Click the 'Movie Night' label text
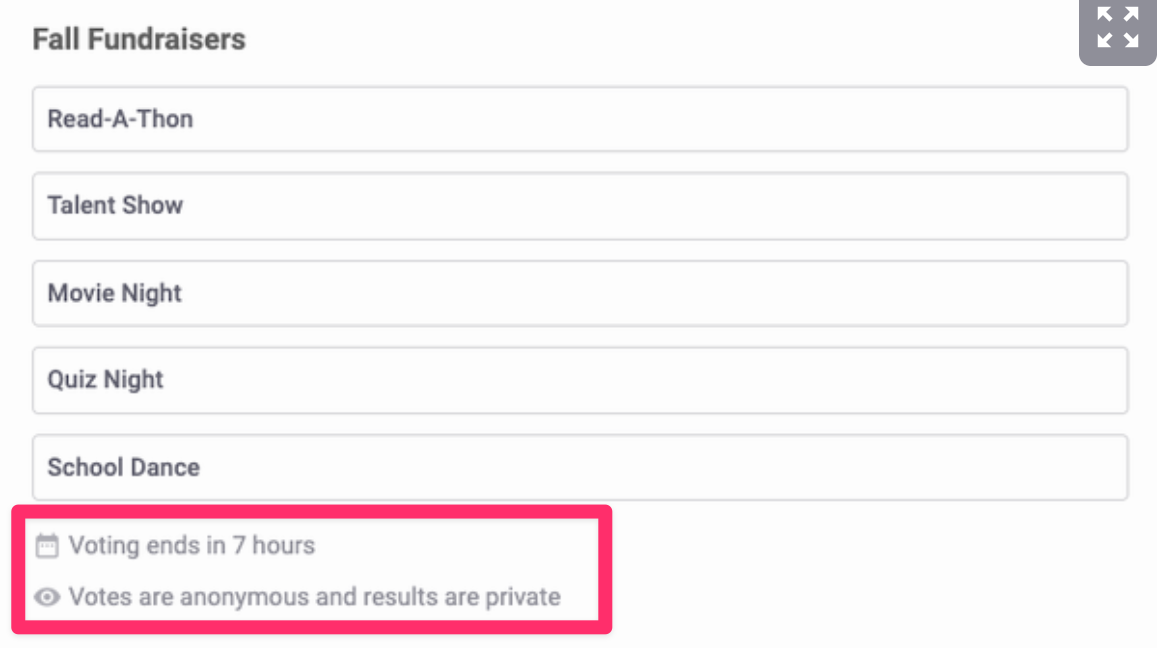This screenshot has height=648, width=1172. 114,293
